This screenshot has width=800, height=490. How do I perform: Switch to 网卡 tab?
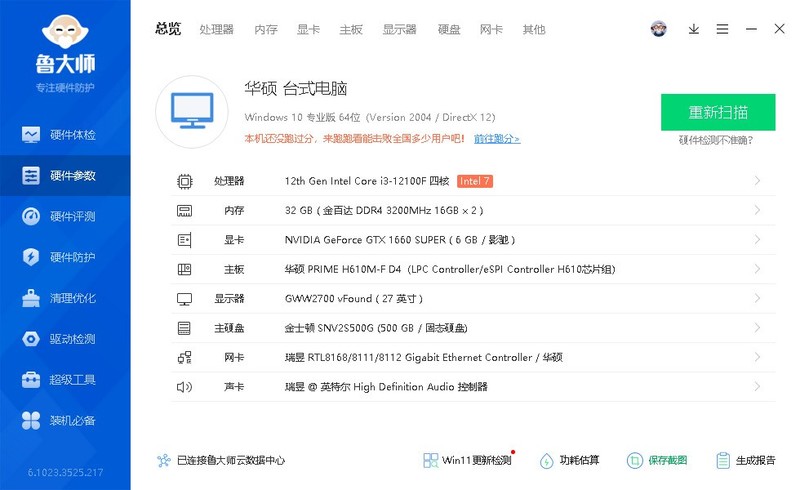click(491, 30)
